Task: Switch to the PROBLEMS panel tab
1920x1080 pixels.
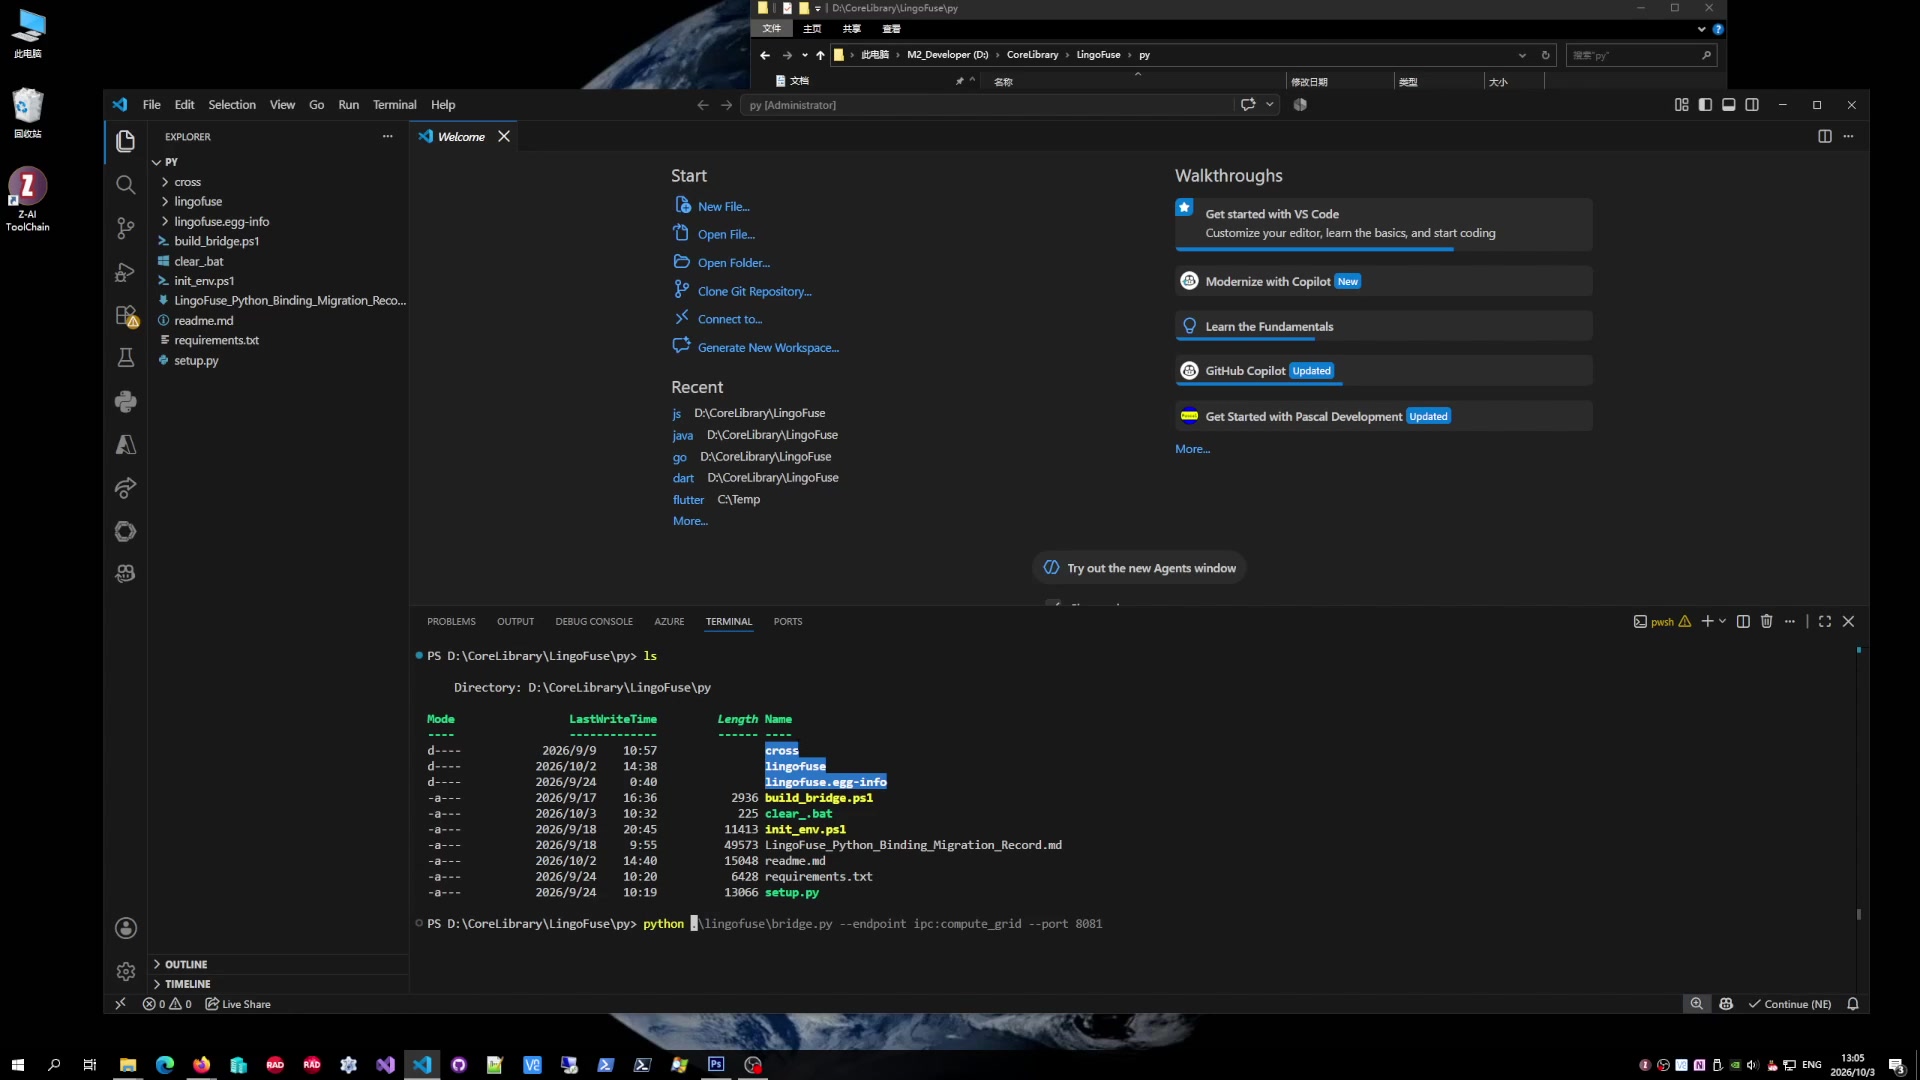Action: point(451,622)
